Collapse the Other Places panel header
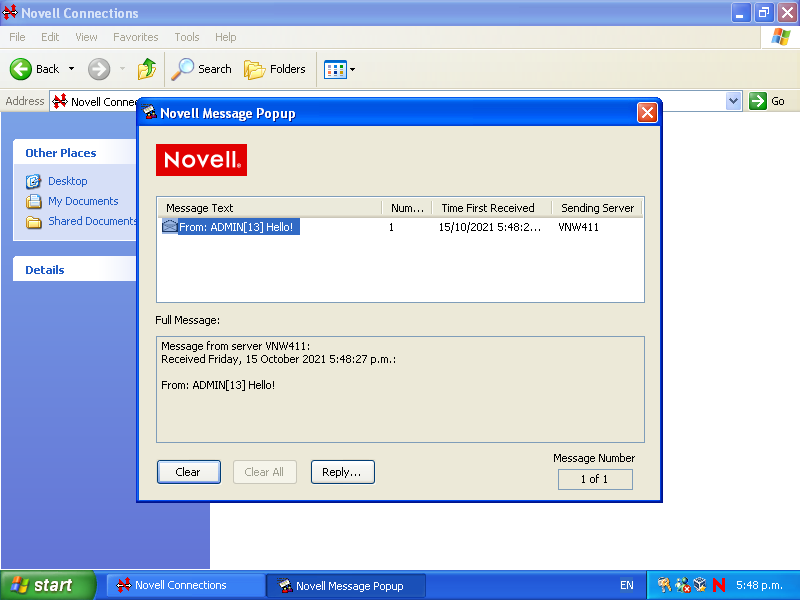 point(74,153)
